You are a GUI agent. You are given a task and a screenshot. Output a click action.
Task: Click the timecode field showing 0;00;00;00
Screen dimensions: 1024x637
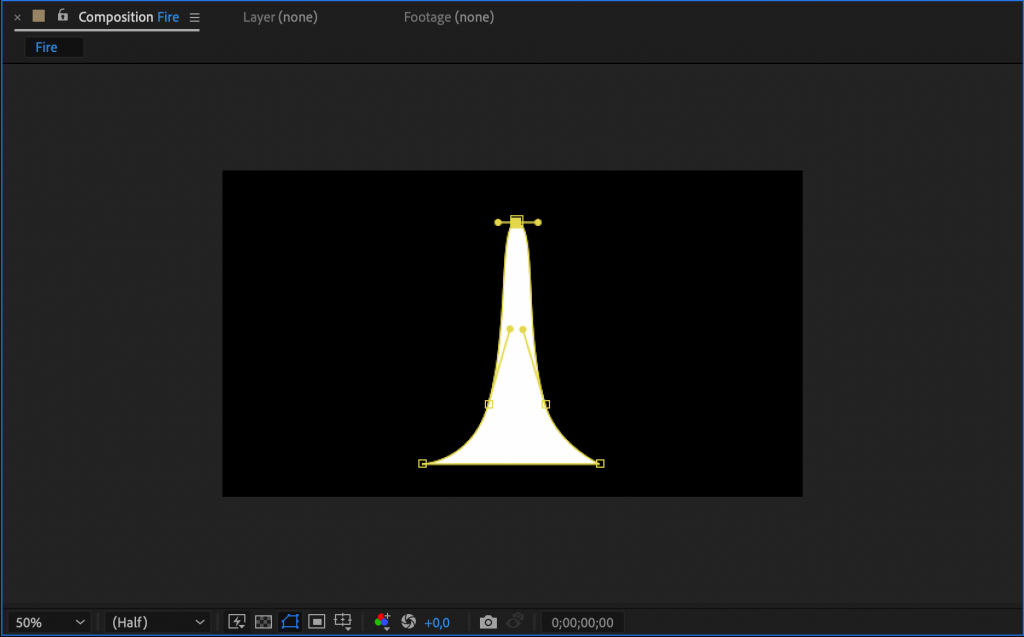tap(583, 622)
